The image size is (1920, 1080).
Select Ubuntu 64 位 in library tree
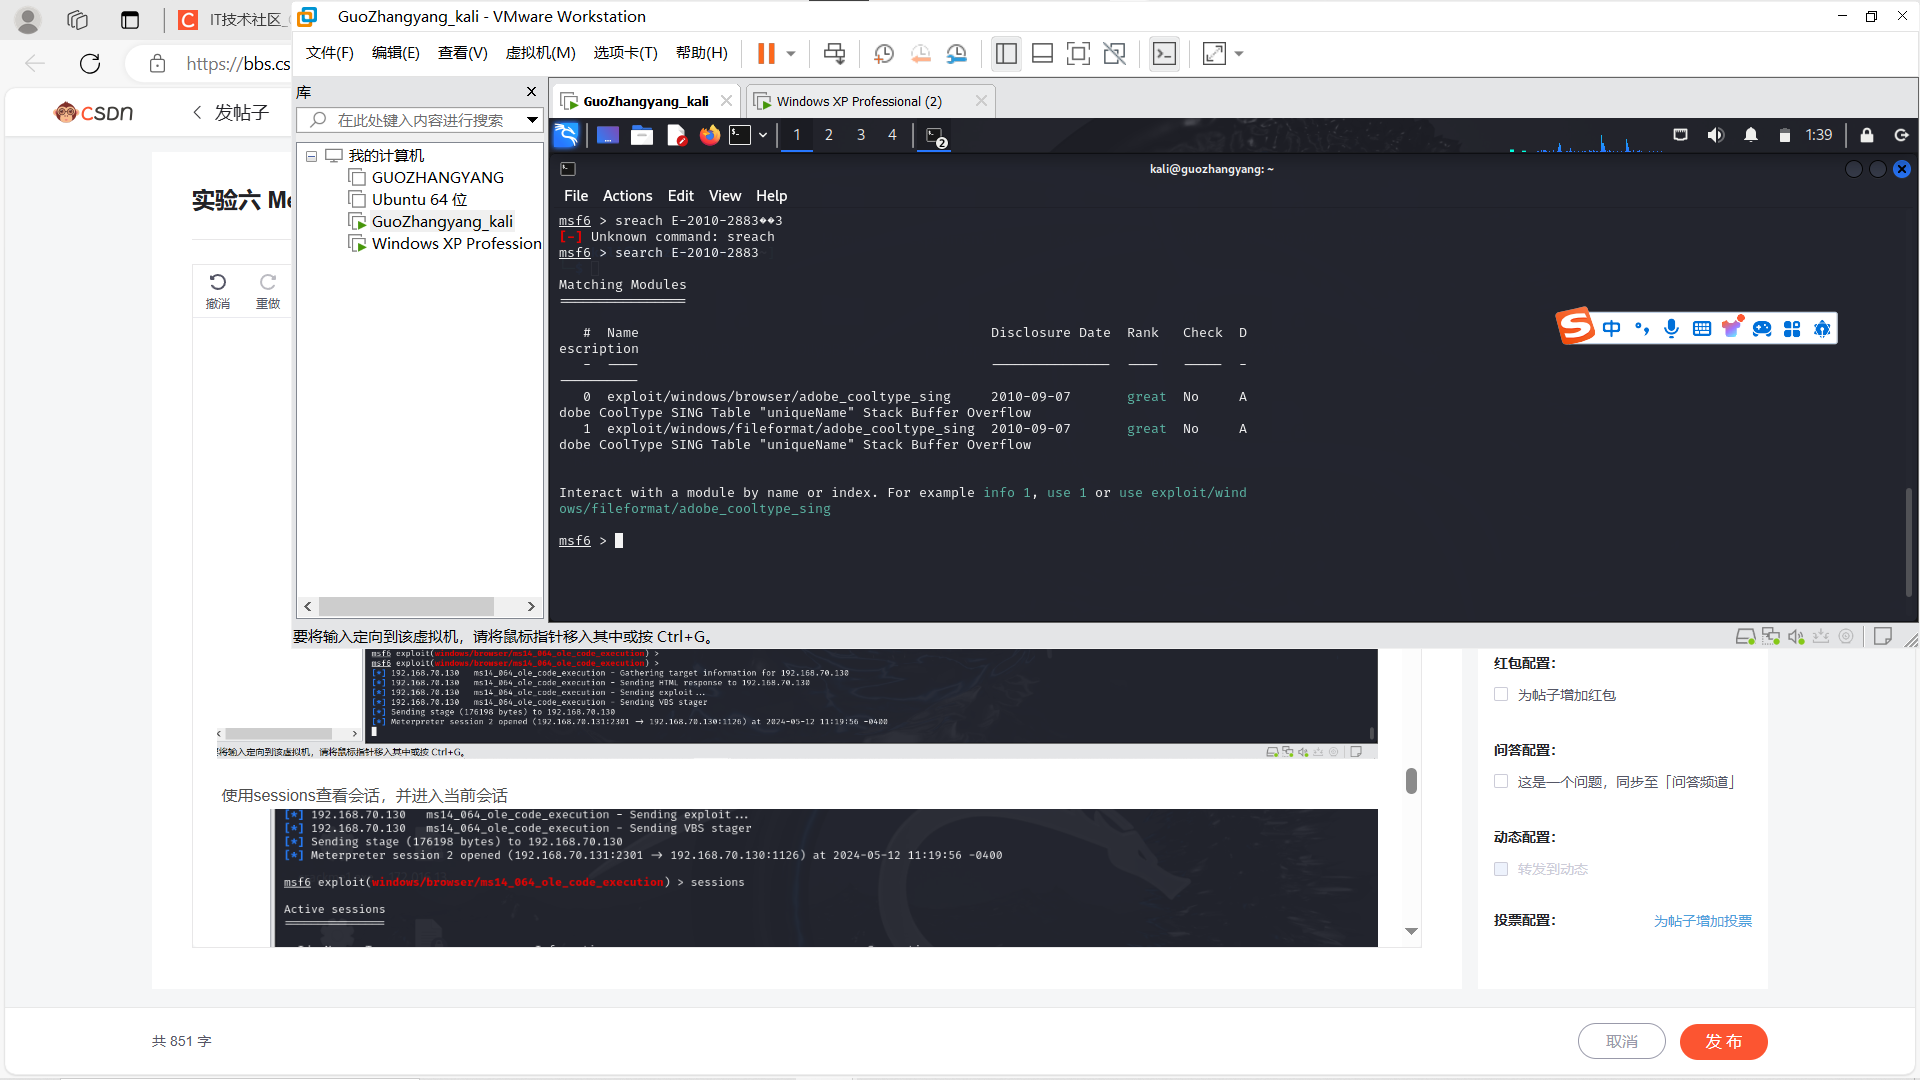pyautogui.click(x=419, y=199)
